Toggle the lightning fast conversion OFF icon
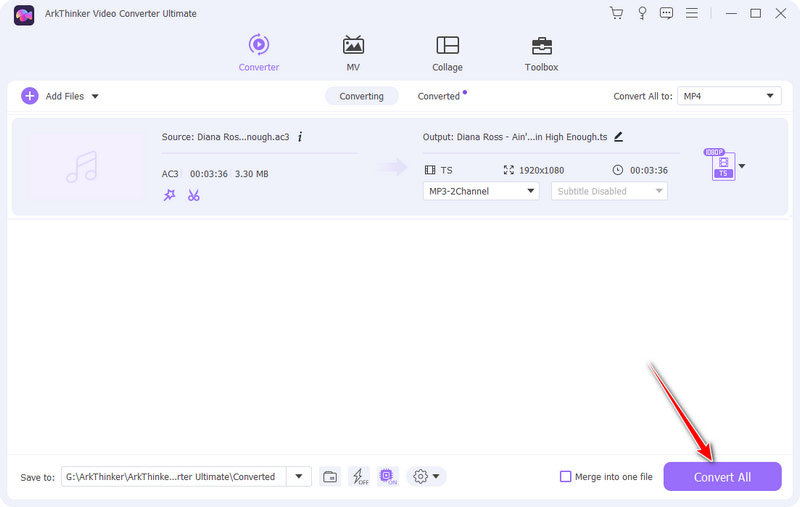Viewport: 800px width, 507px height. (360, 477)
